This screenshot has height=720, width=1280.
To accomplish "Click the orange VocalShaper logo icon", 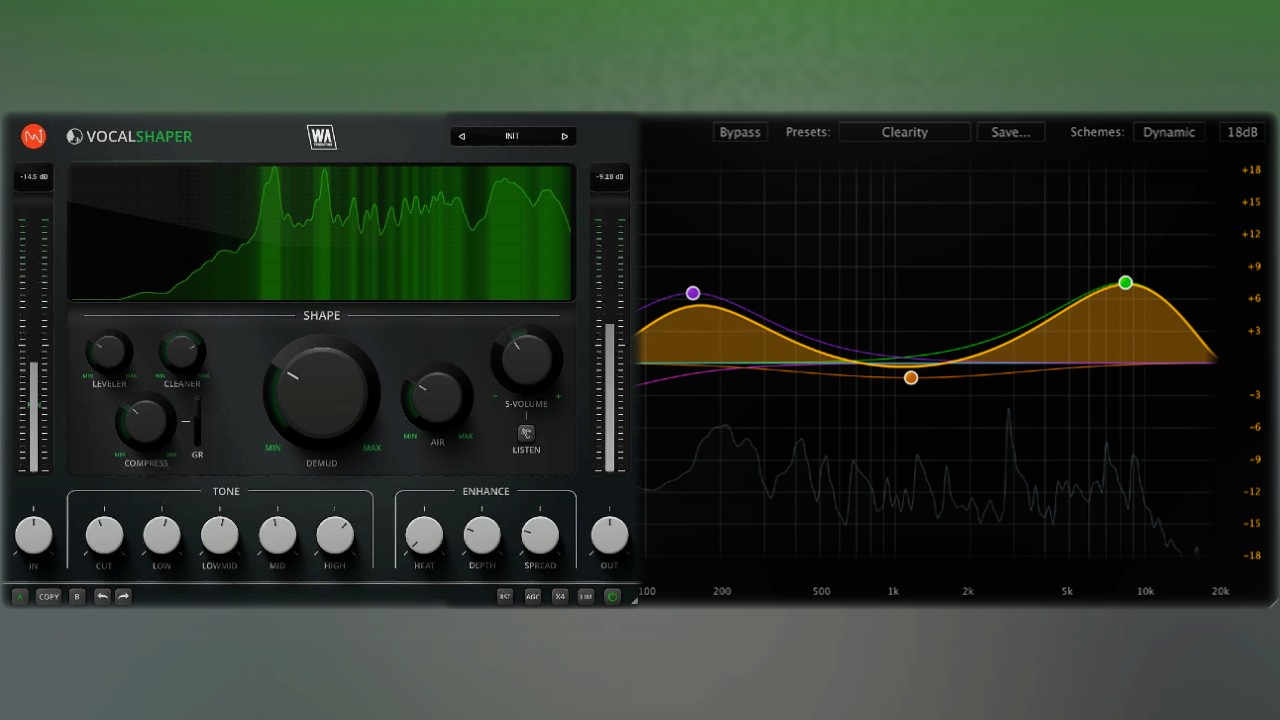I will pyautogui.click(x=34, y=136).
